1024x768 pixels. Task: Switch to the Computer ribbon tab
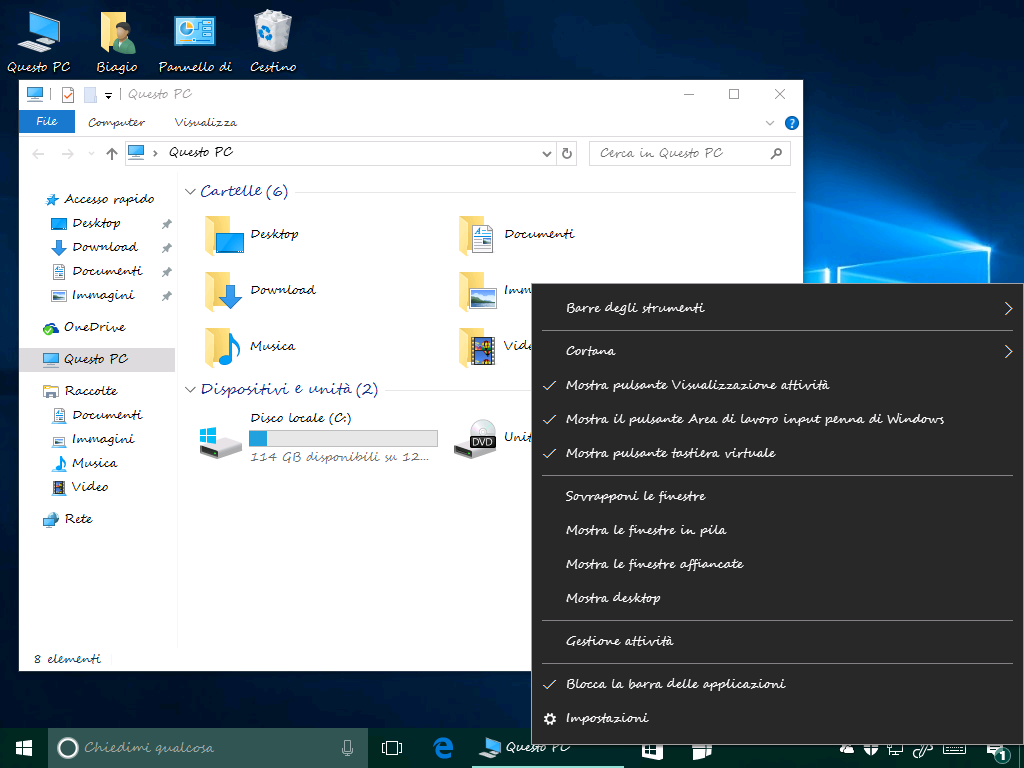click(x=116, y=122)
